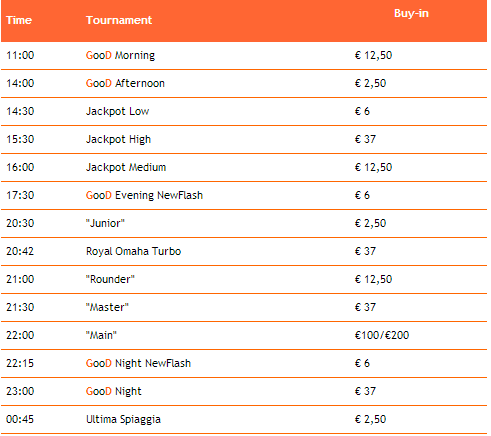This screenshot has width=491, height=436.
Task: Open GooD Night NewFlash tournament
Action: pyautogui.click(x=138, y=363)
